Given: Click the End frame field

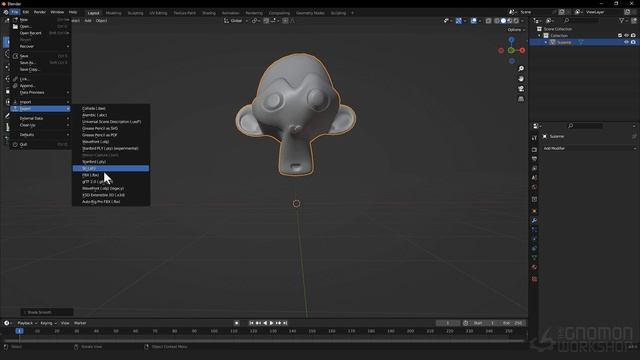Looking at the screenshot, I should coord(512,323).
